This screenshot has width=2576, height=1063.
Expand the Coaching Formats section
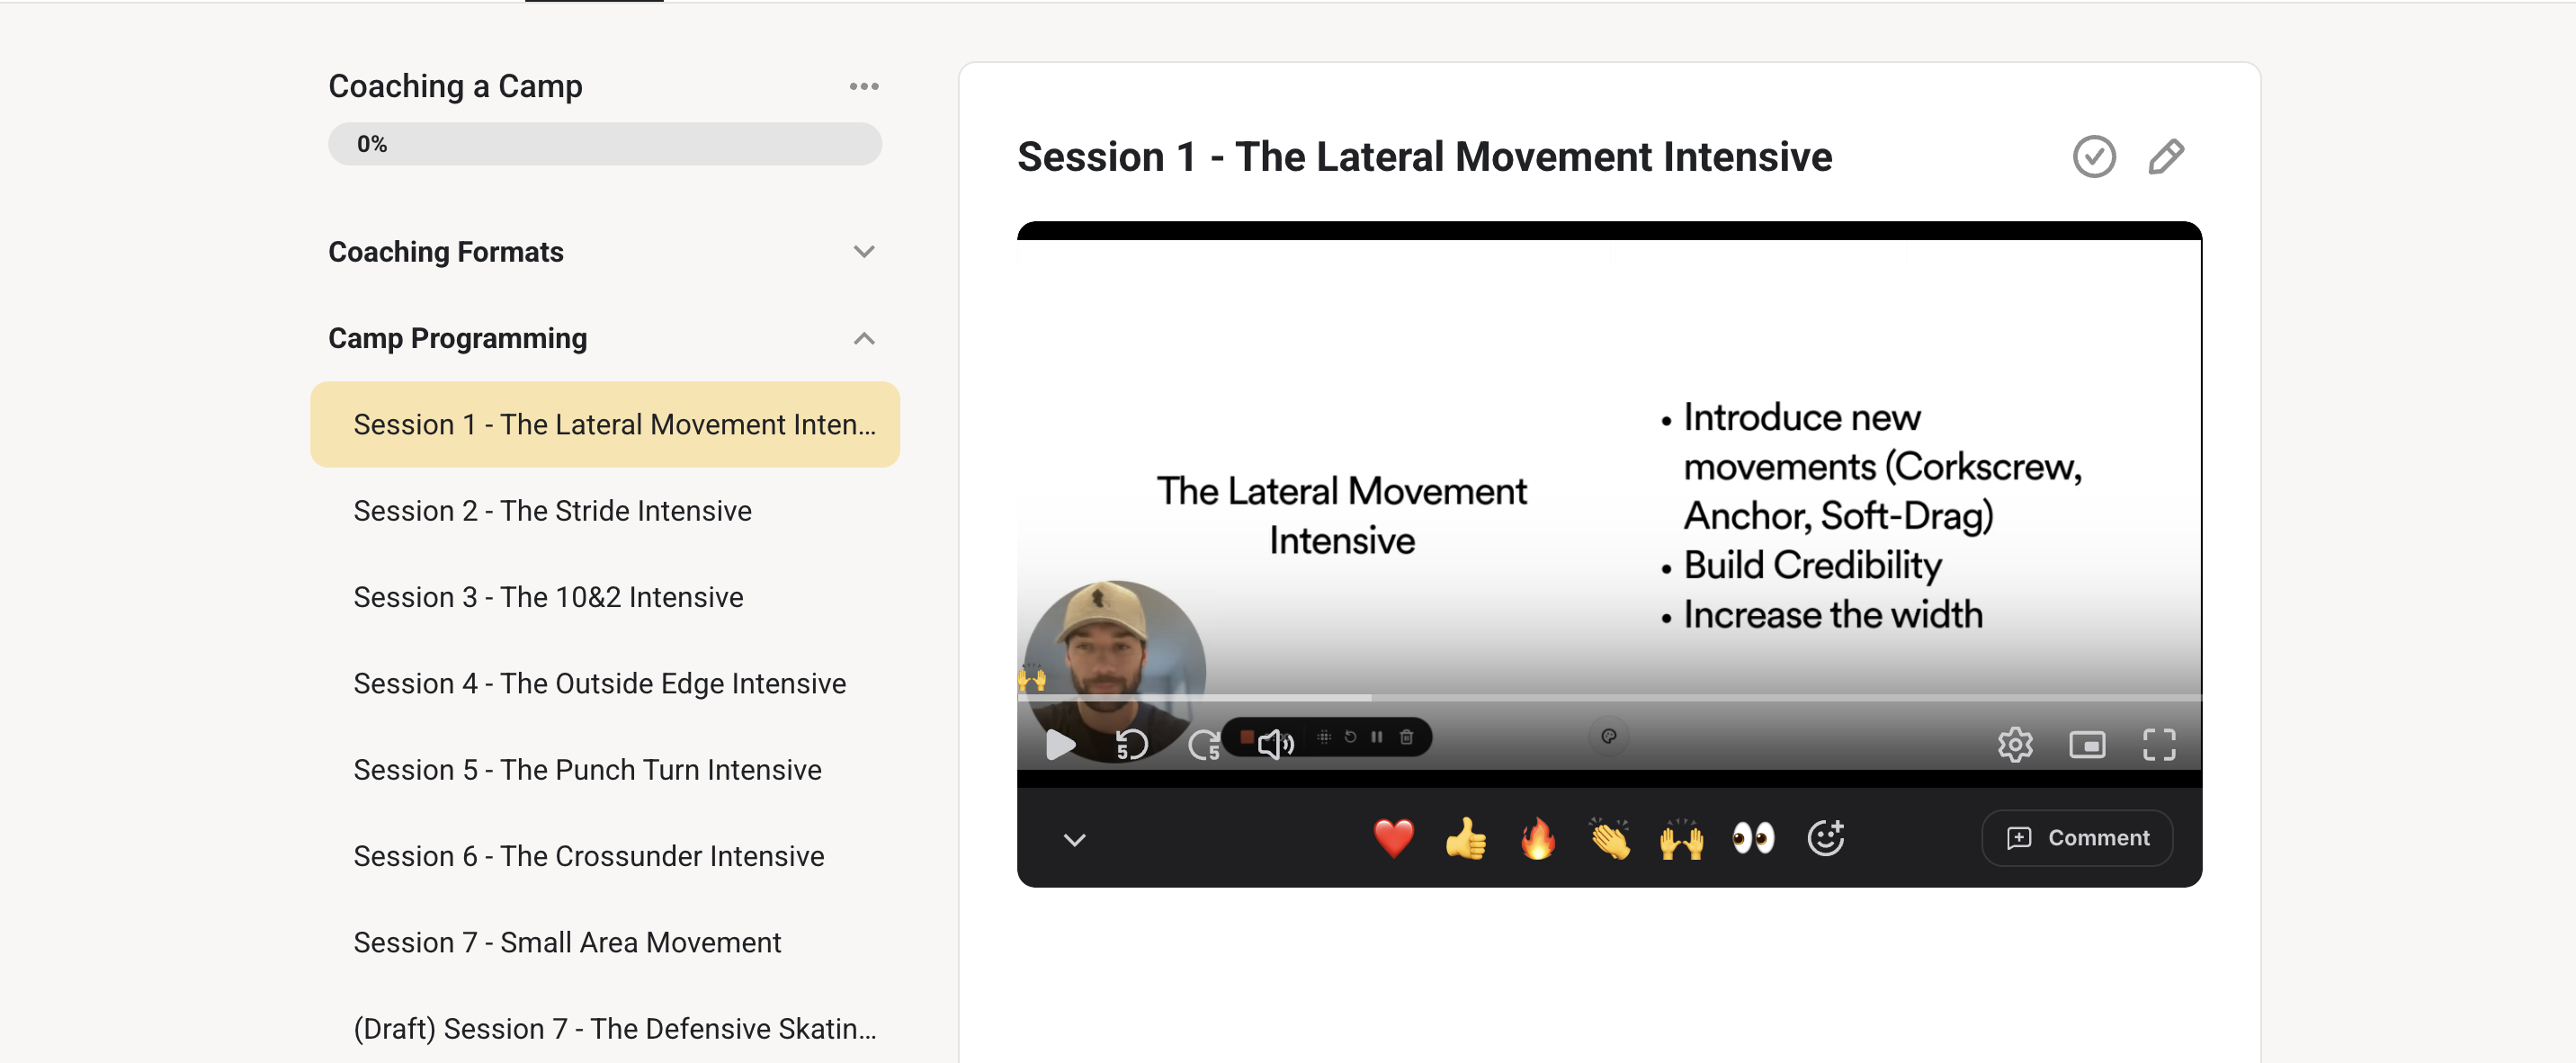point(864,252)
